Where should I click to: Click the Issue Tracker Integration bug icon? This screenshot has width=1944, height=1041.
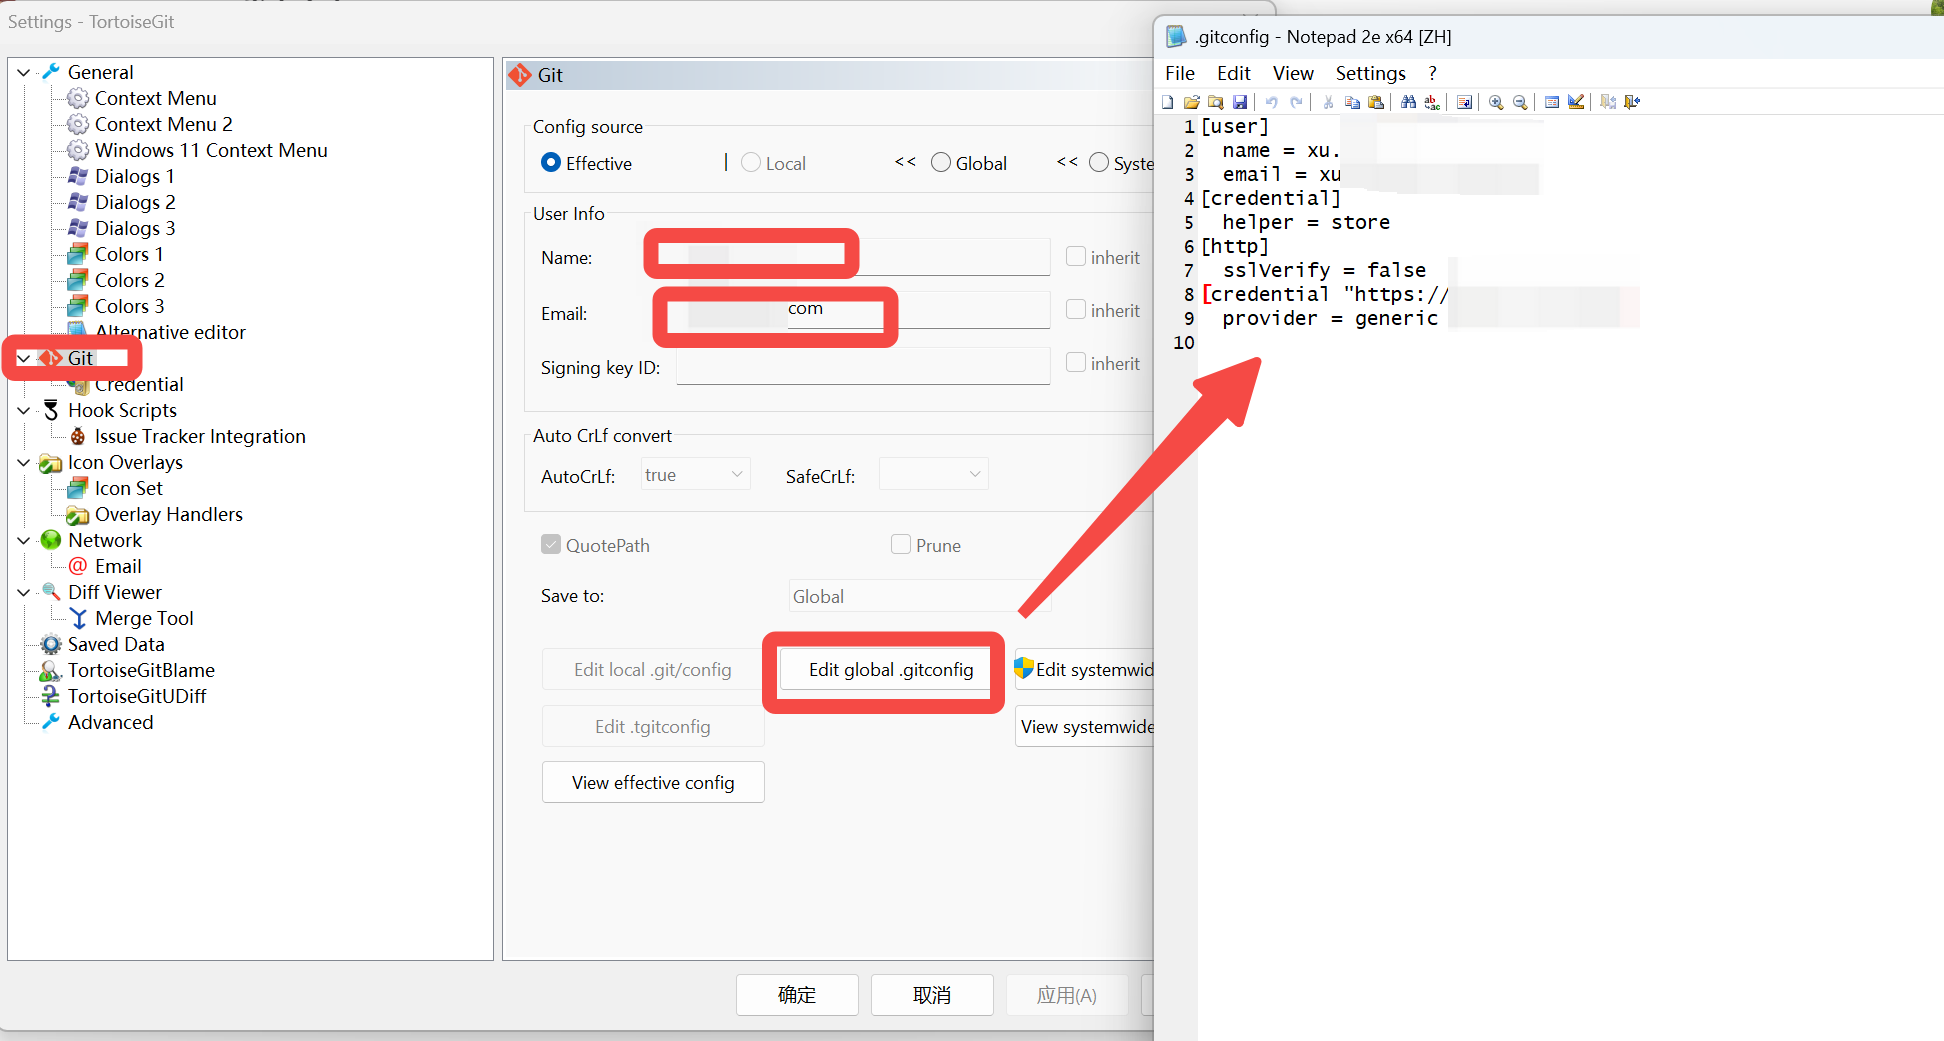tap(78, 436)
